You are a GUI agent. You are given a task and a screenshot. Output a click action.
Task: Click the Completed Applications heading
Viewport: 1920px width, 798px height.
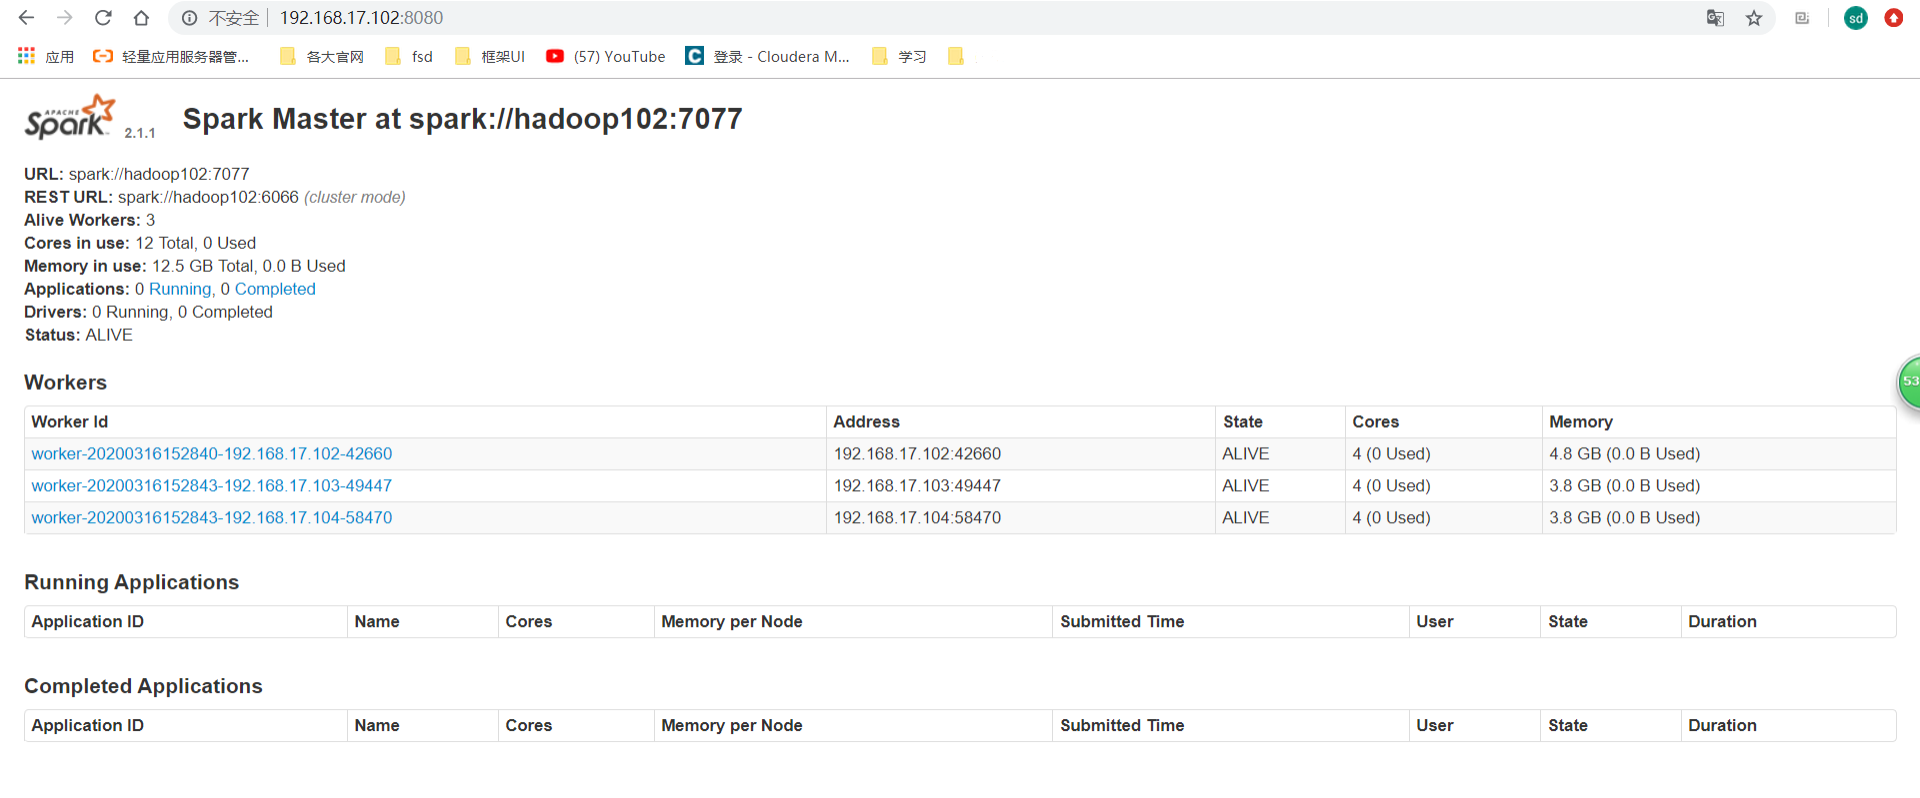point(143,686)
